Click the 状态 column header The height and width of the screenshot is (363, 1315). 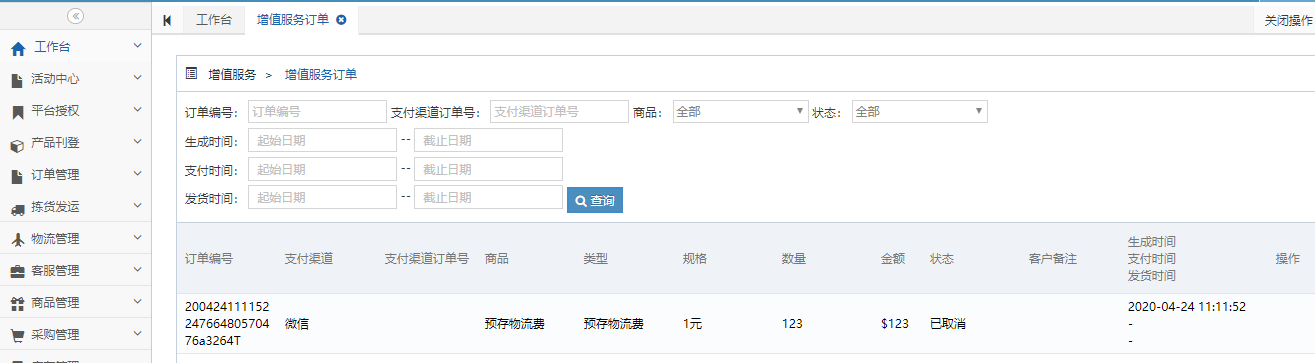(x=942, y=259)
